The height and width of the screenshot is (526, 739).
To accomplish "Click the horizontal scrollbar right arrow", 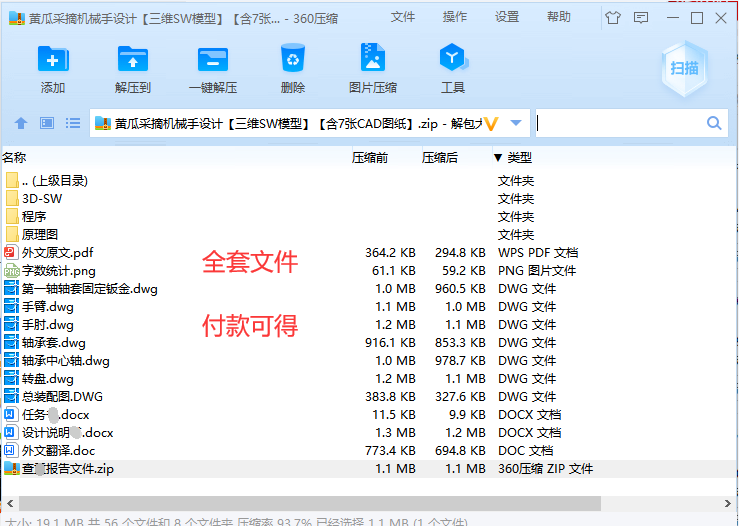I will [x=728, y=503].
